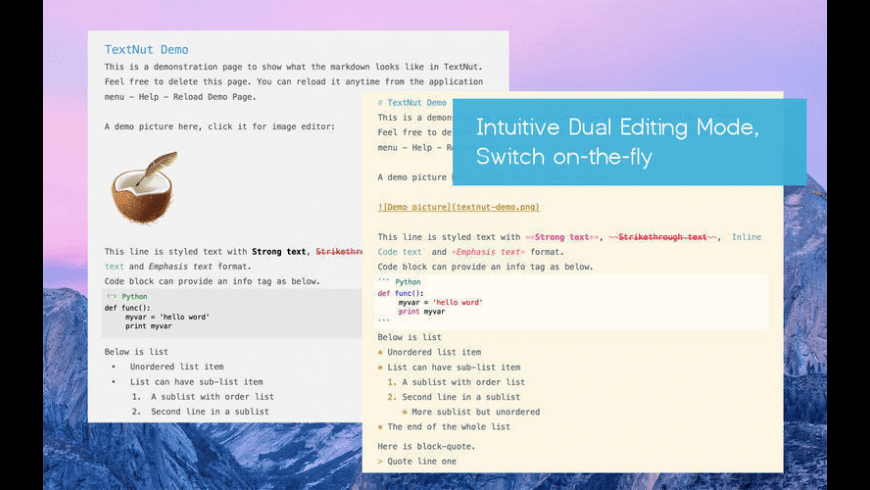Click "Second line in a sublist" in the markdown window
The height and width of the screenshot is (490, 870).
[x=461, y=397]
